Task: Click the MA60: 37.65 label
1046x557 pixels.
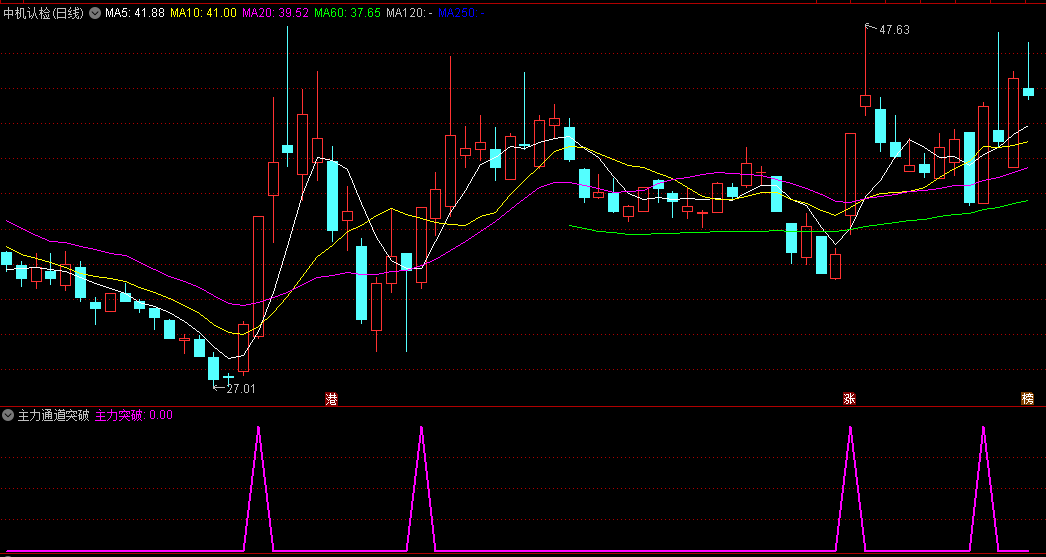Action: pyautogui.click(x=347, y=13)
